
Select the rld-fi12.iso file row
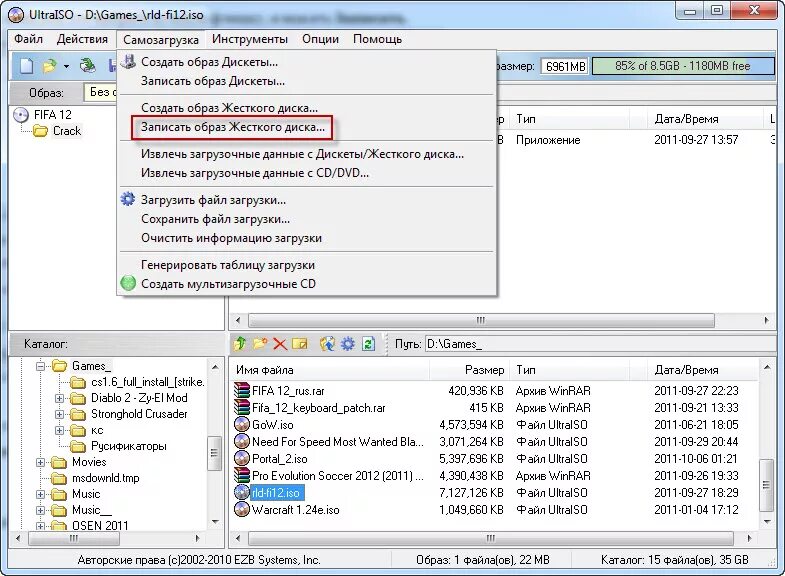click(x=493, y=493)
